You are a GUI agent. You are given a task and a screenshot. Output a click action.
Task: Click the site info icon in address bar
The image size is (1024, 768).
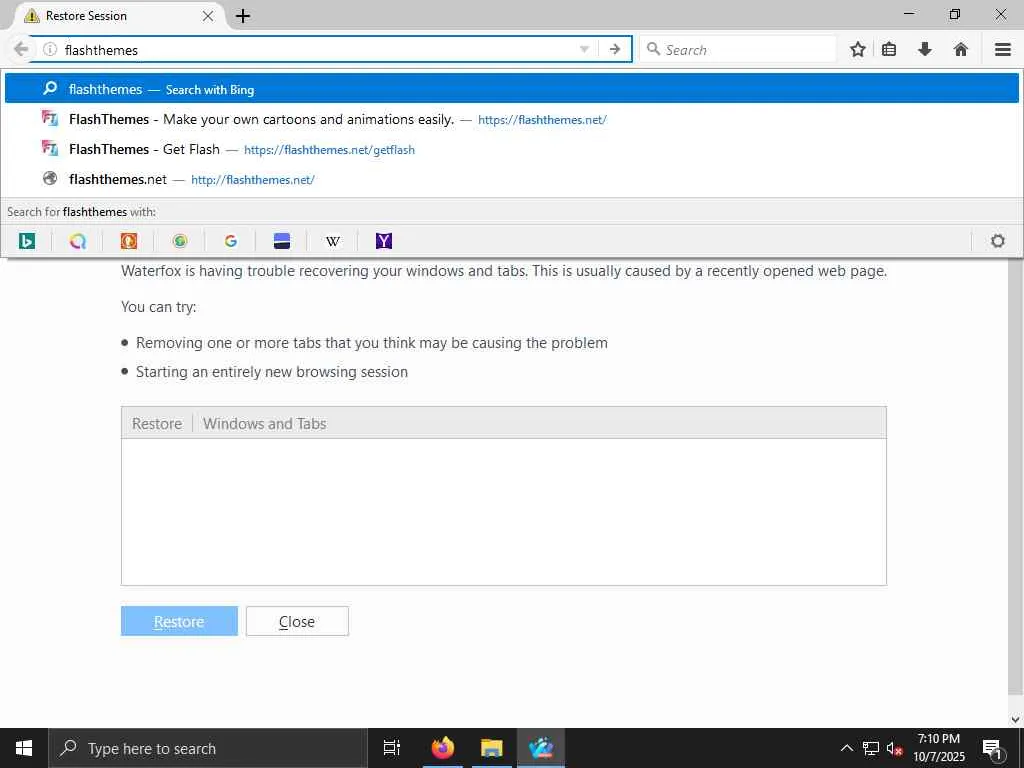click(x=50, y=50)
